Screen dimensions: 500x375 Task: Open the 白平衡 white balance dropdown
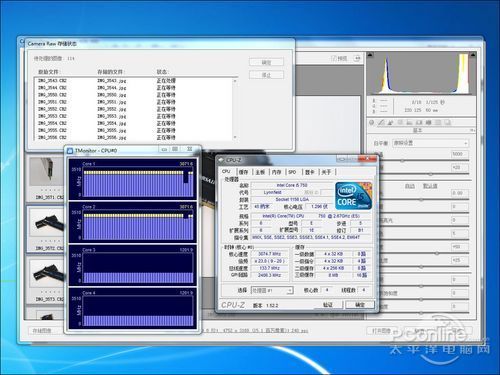click(x=430, y=143)
